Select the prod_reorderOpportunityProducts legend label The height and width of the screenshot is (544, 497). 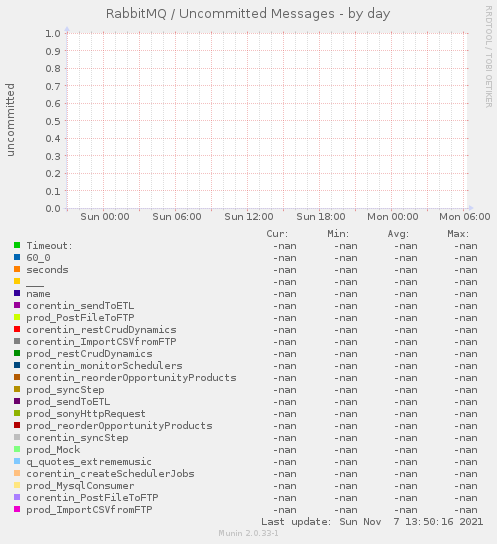[x=119, y=426]
